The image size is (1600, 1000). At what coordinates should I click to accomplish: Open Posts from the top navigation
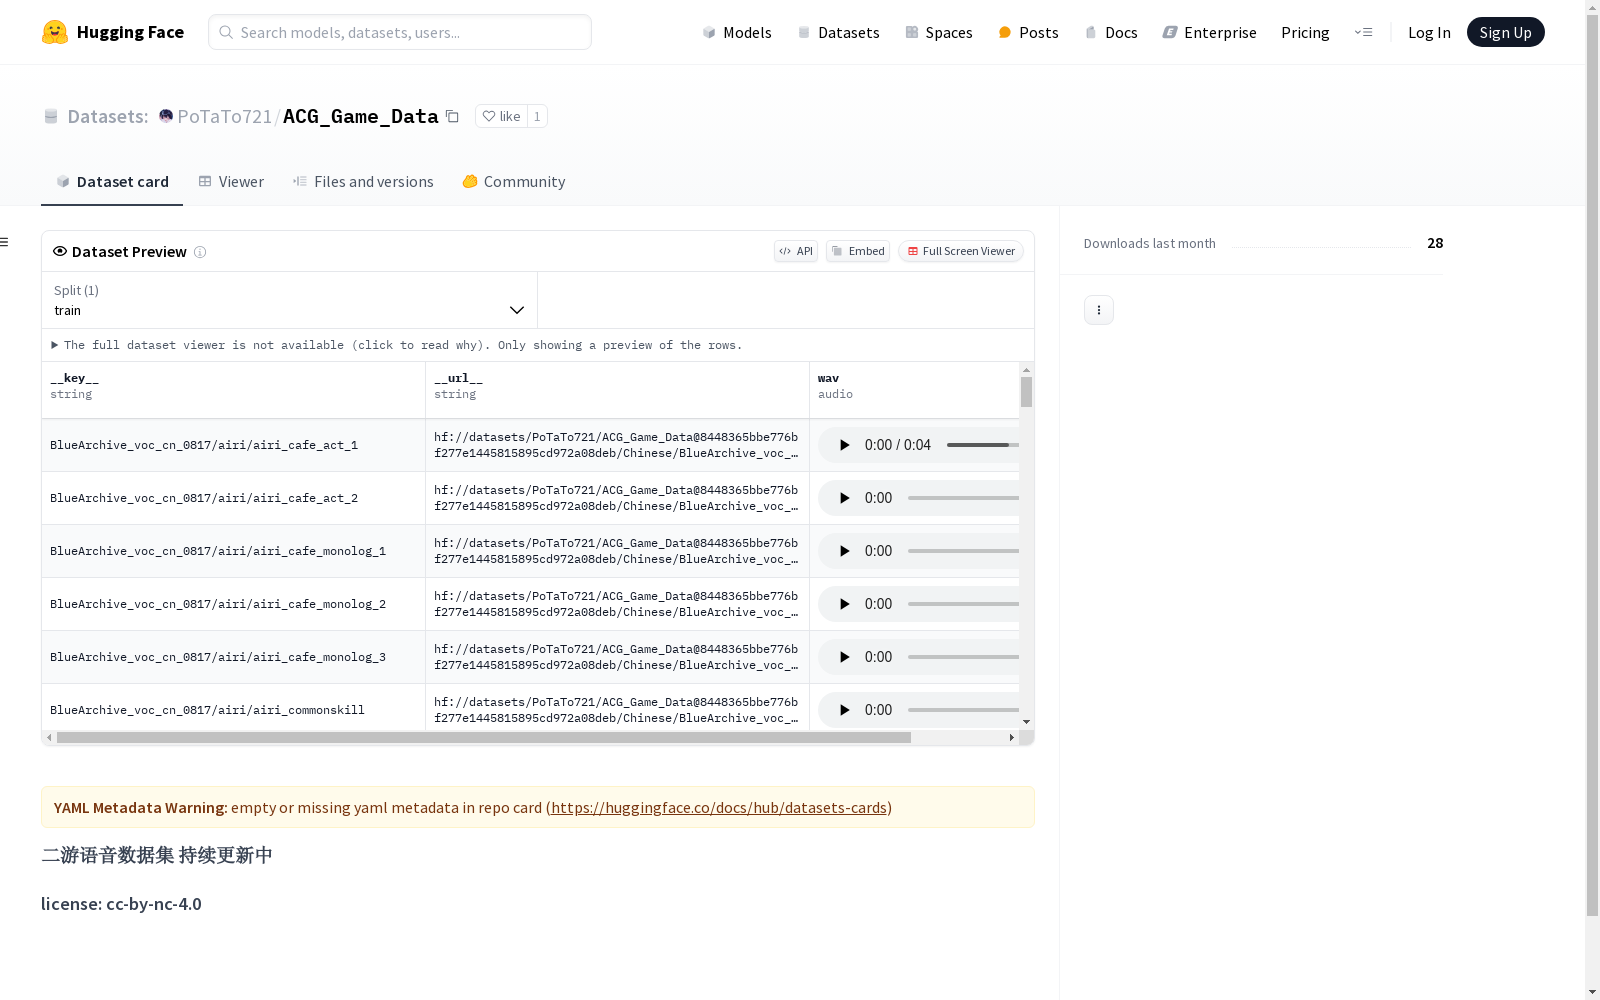coord(1028,32)
